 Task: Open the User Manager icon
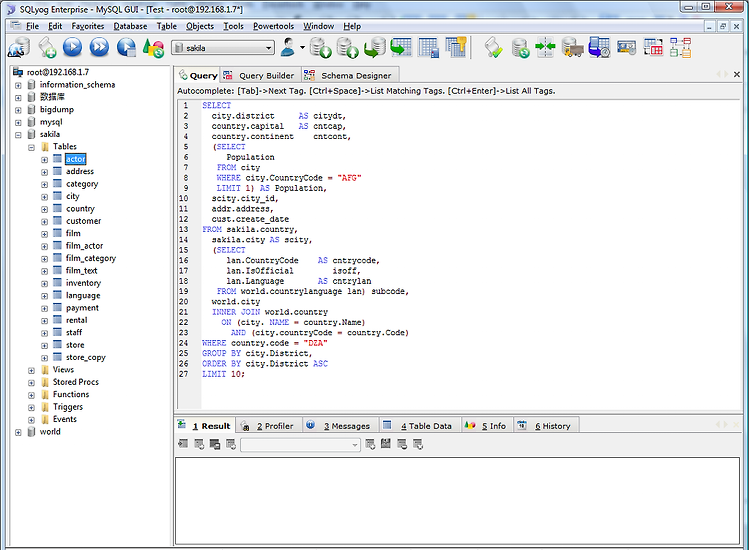pos(288,47)
